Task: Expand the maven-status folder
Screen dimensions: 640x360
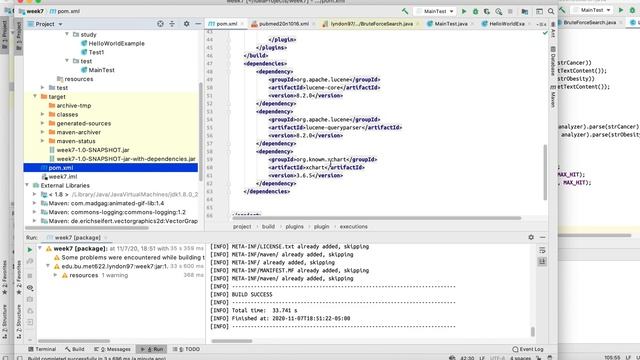Action: (42, 141)
